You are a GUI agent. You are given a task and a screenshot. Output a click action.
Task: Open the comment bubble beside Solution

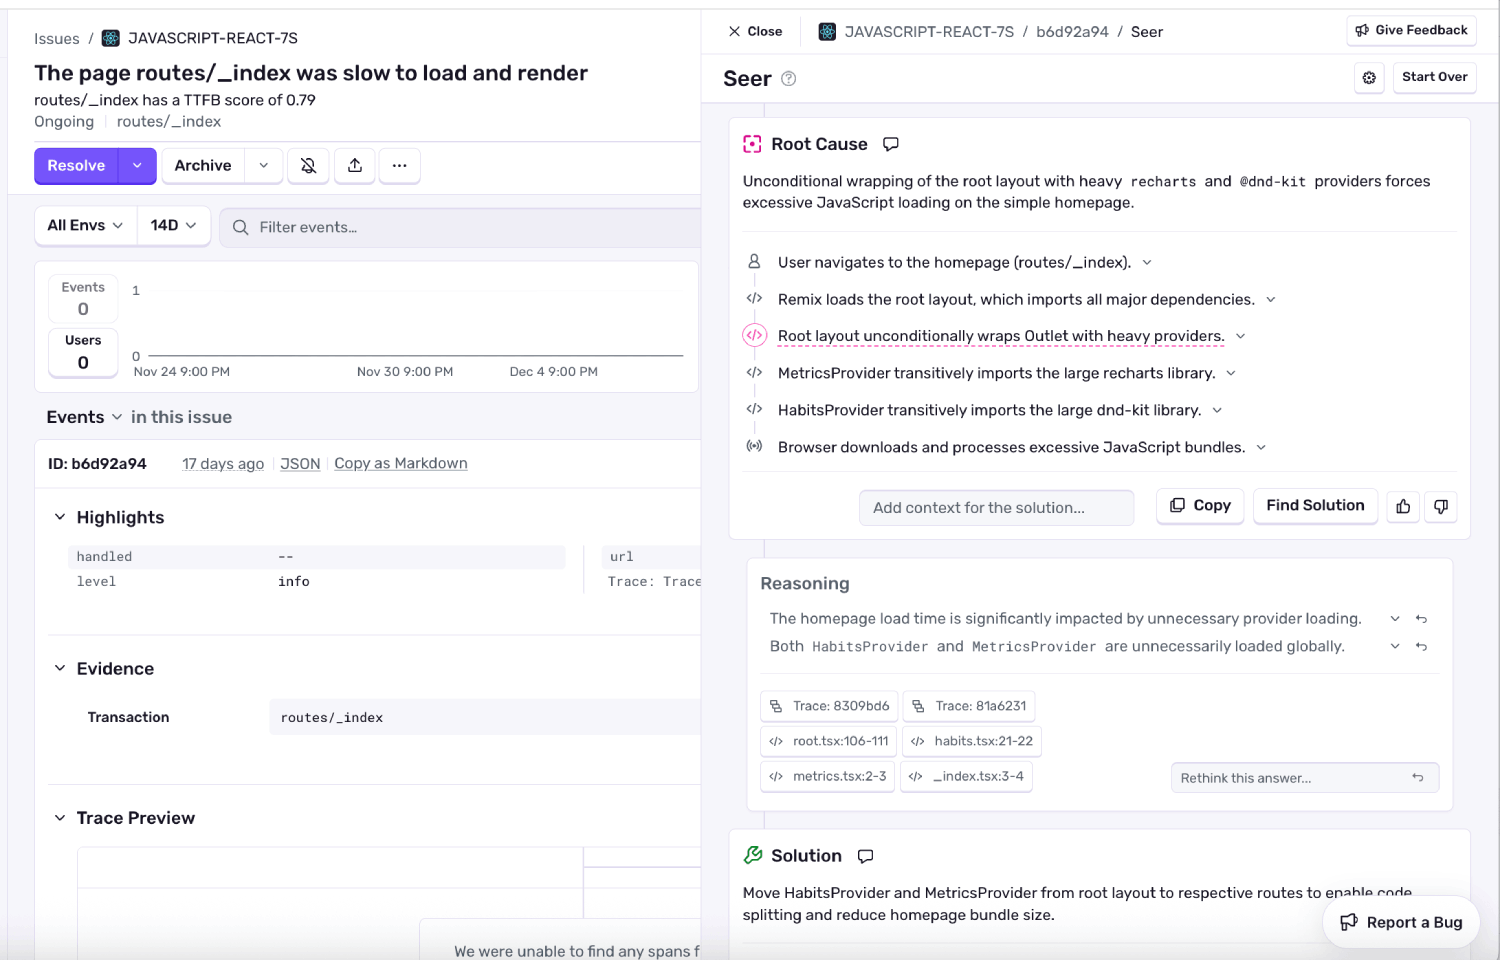tap(864, 855)
